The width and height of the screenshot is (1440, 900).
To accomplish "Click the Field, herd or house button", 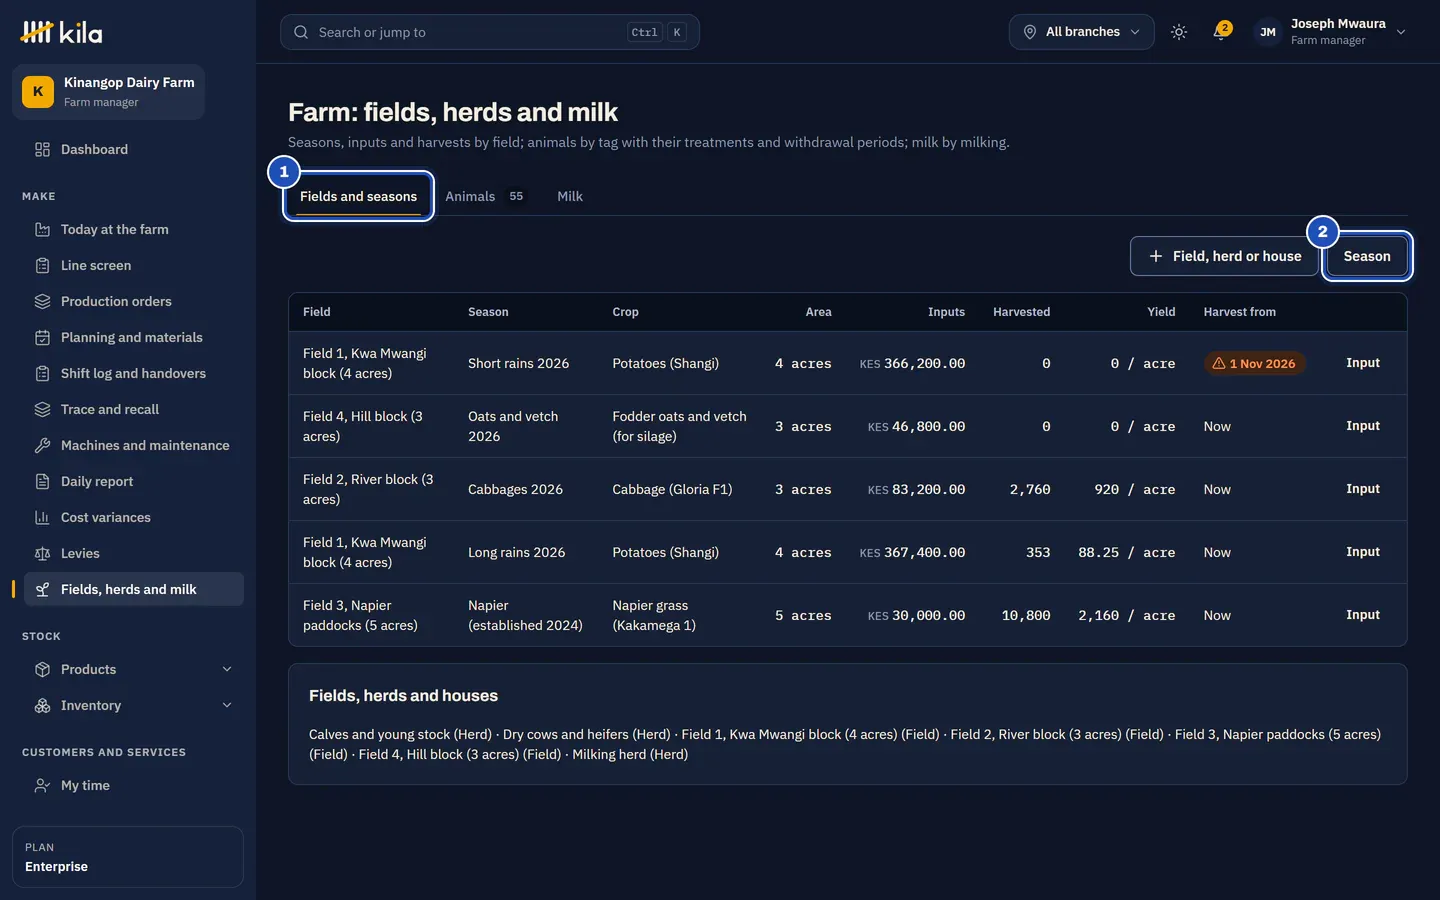I will pos(1224,257).
